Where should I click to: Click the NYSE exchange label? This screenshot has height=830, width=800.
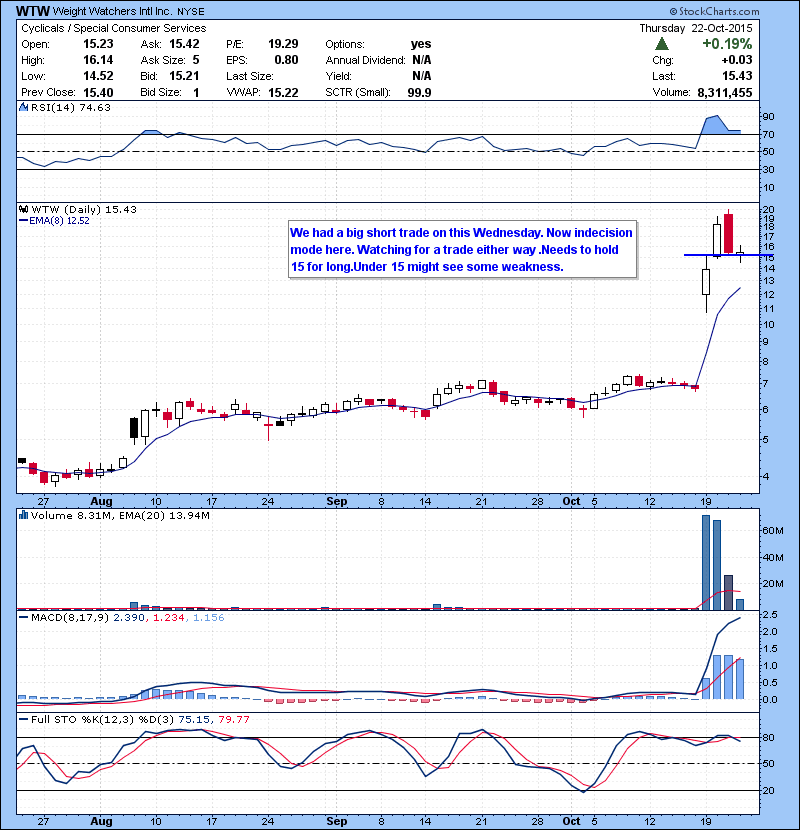191,12
